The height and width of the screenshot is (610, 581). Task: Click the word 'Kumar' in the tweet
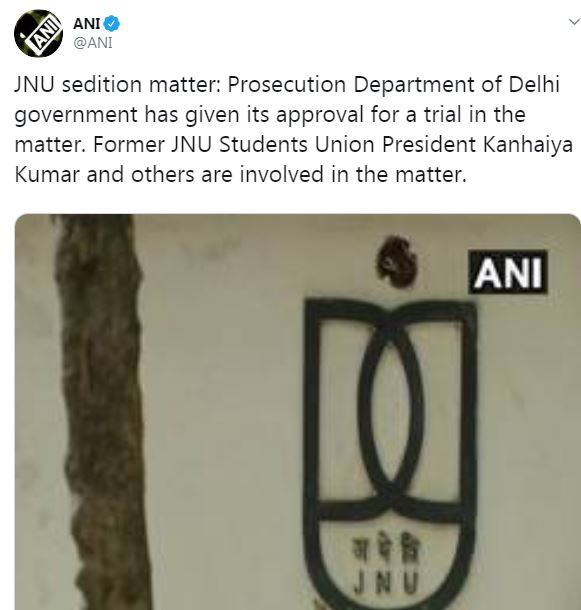point(47,175)
